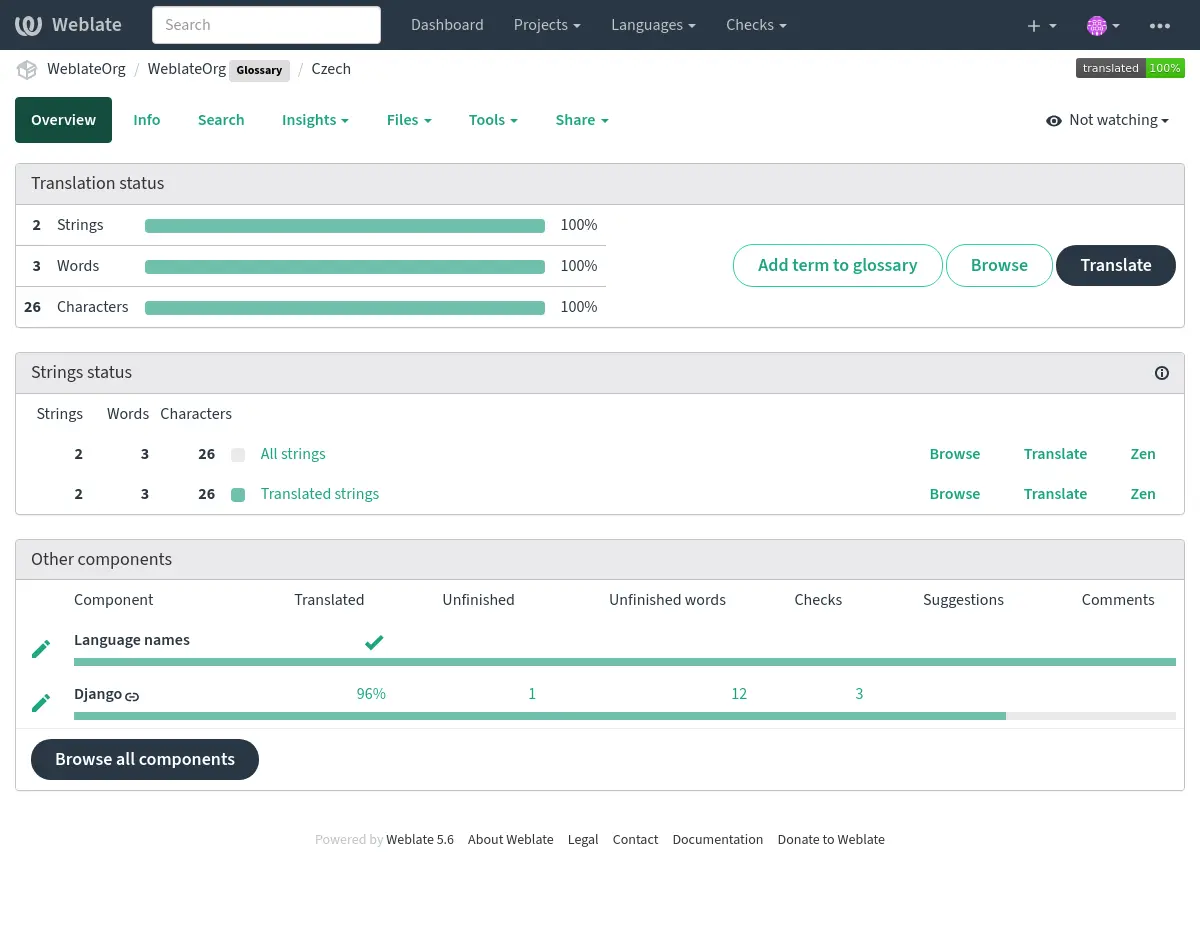Viewport: 1200px width, 951px height.
Task: Click the green checkmark for Language names
Action: (x=374, y=642)
